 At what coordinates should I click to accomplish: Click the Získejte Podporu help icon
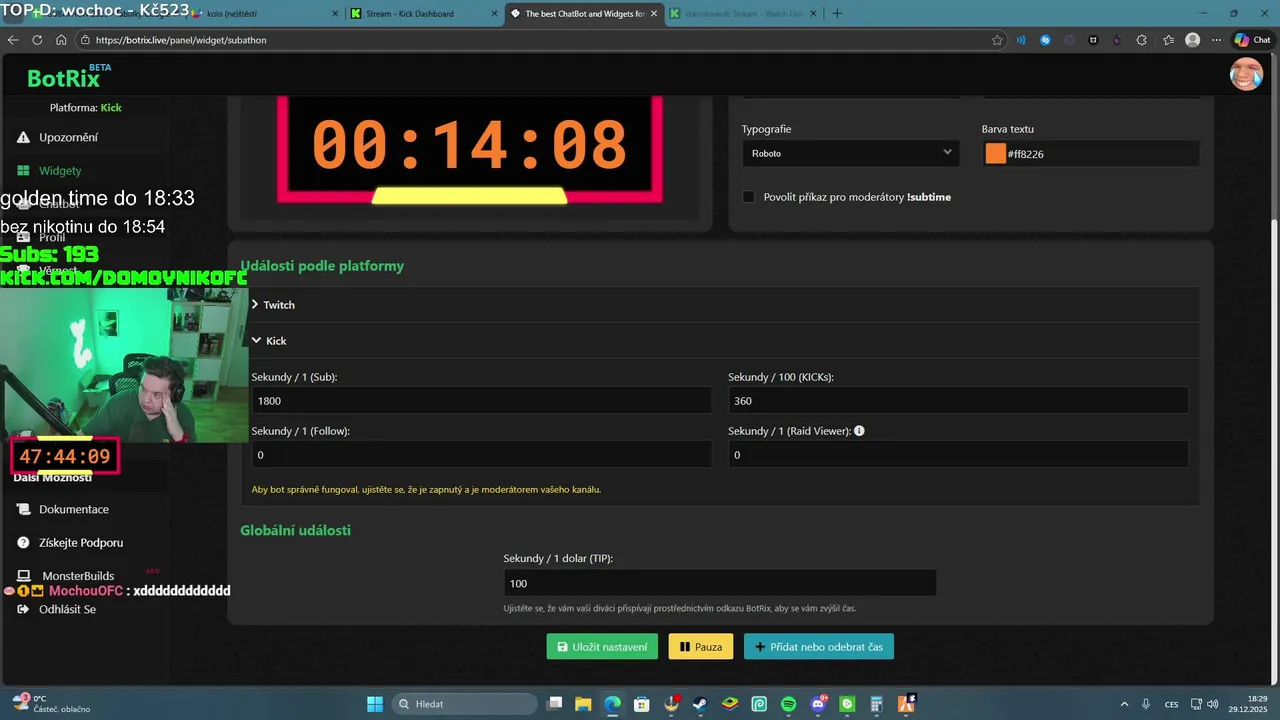24,542
